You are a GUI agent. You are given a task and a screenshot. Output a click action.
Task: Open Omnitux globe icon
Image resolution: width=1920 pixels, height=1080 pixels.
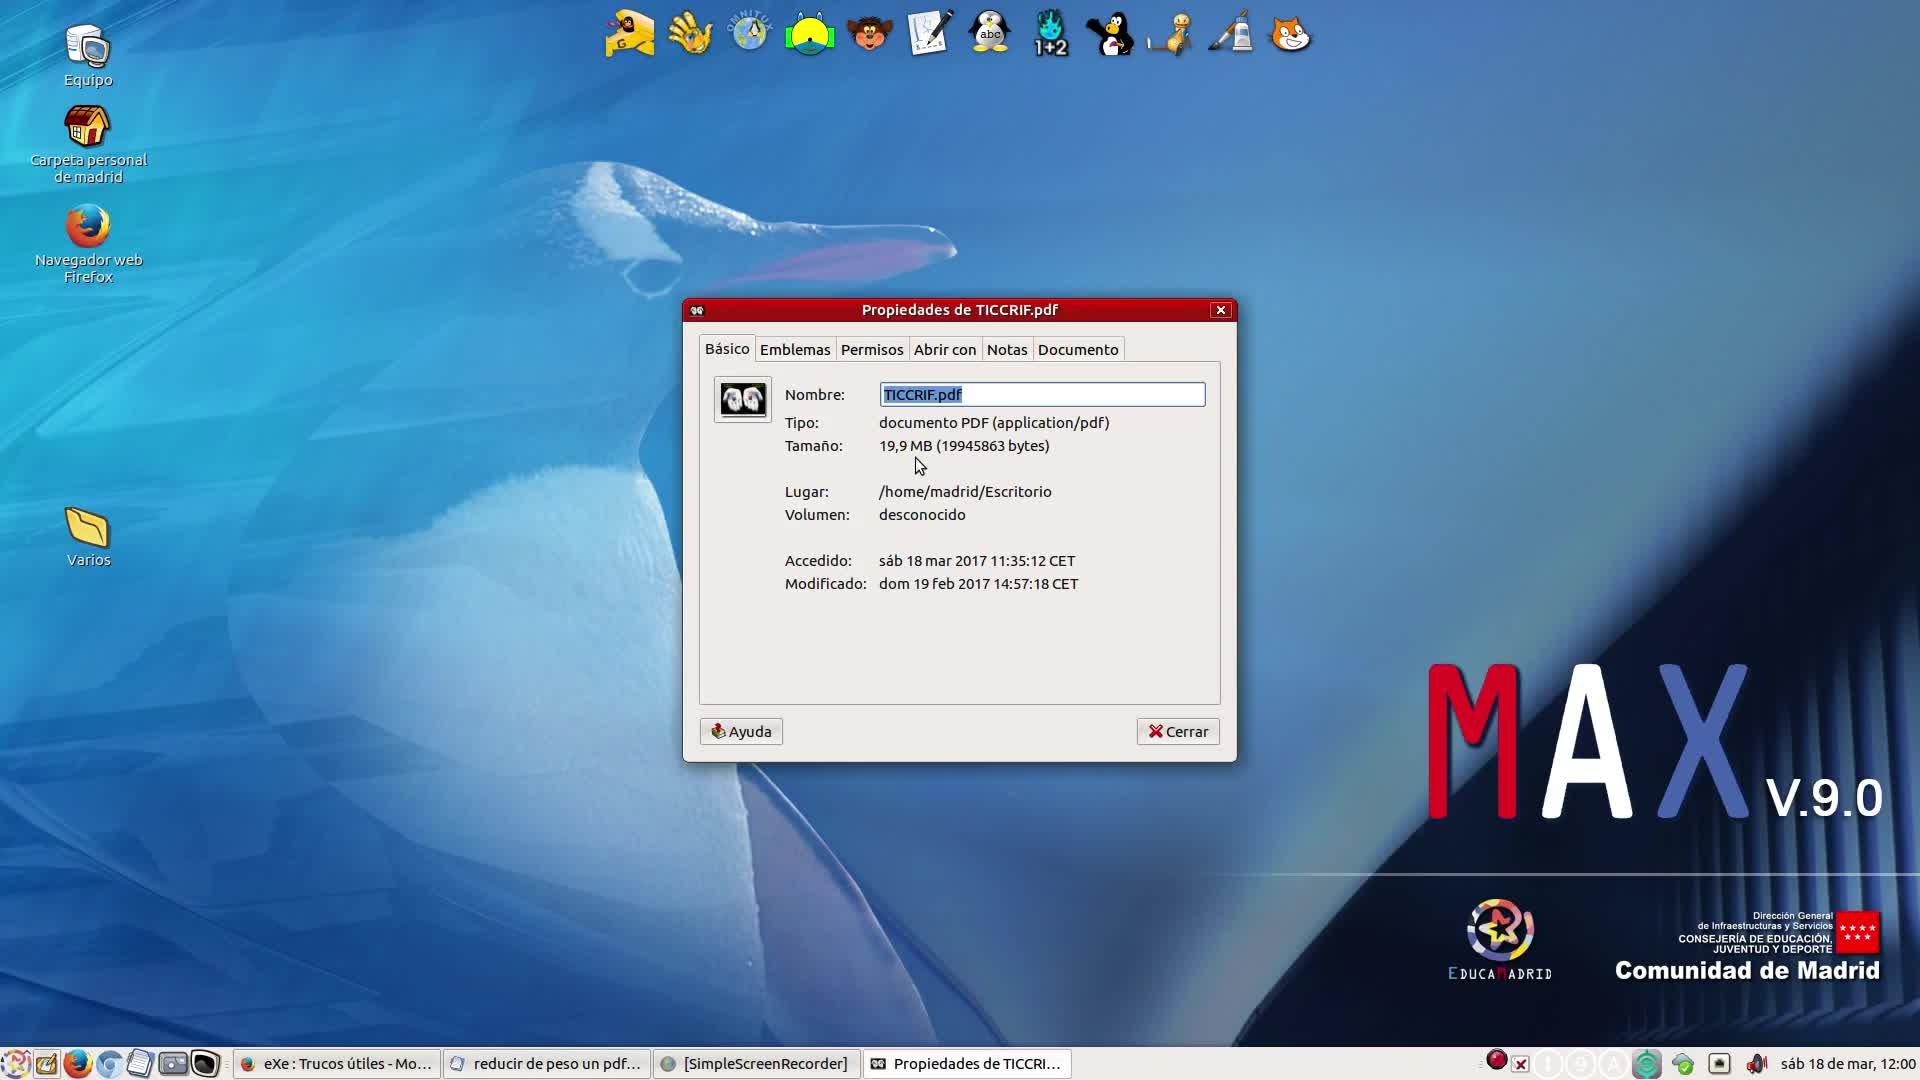pos(749,34)
